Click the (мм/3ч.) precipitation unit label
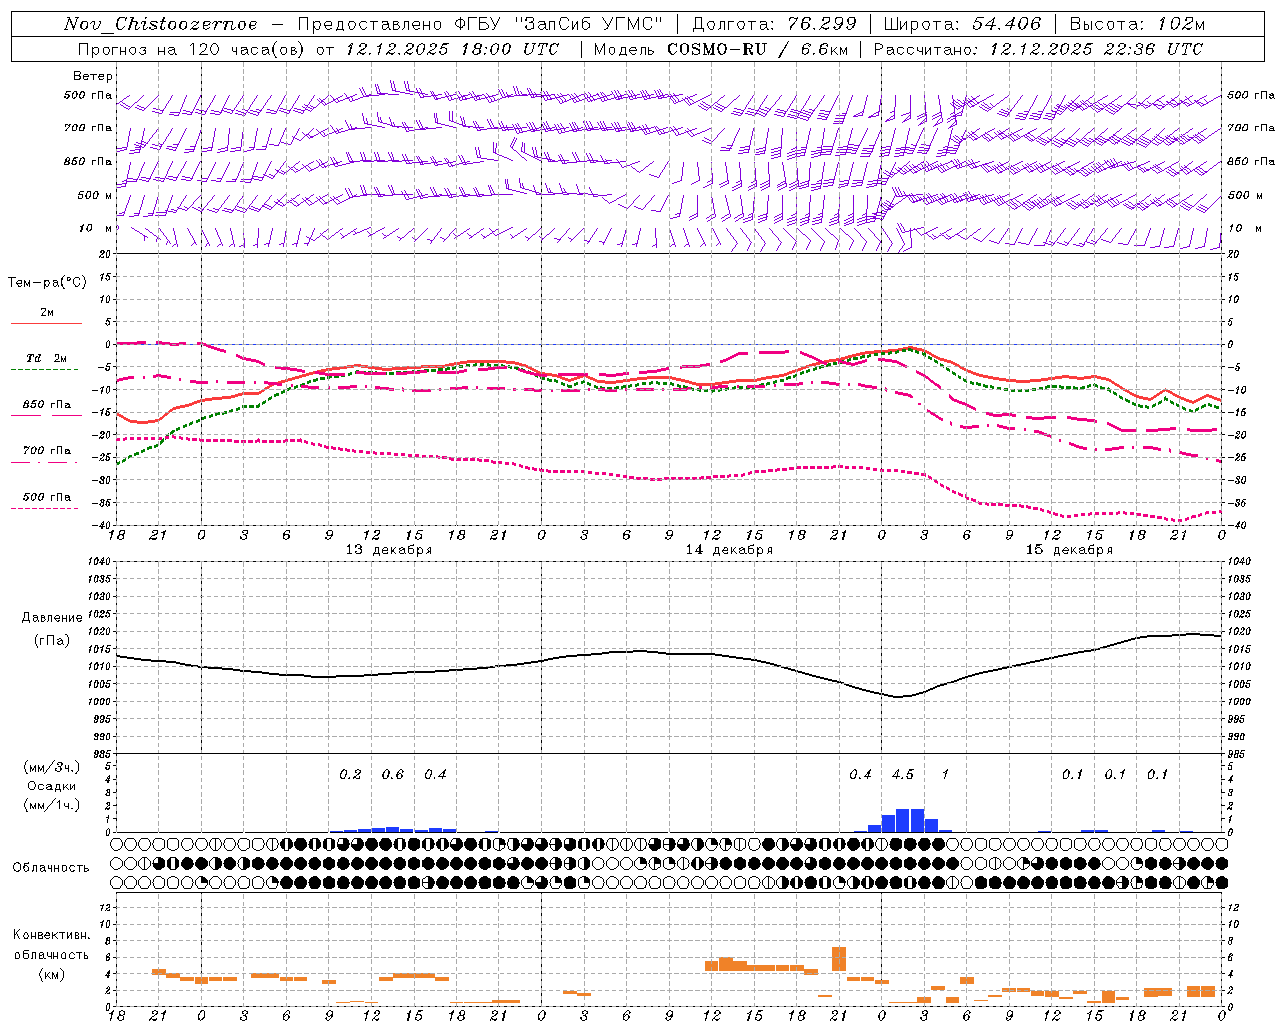 [x=52, y=768]
